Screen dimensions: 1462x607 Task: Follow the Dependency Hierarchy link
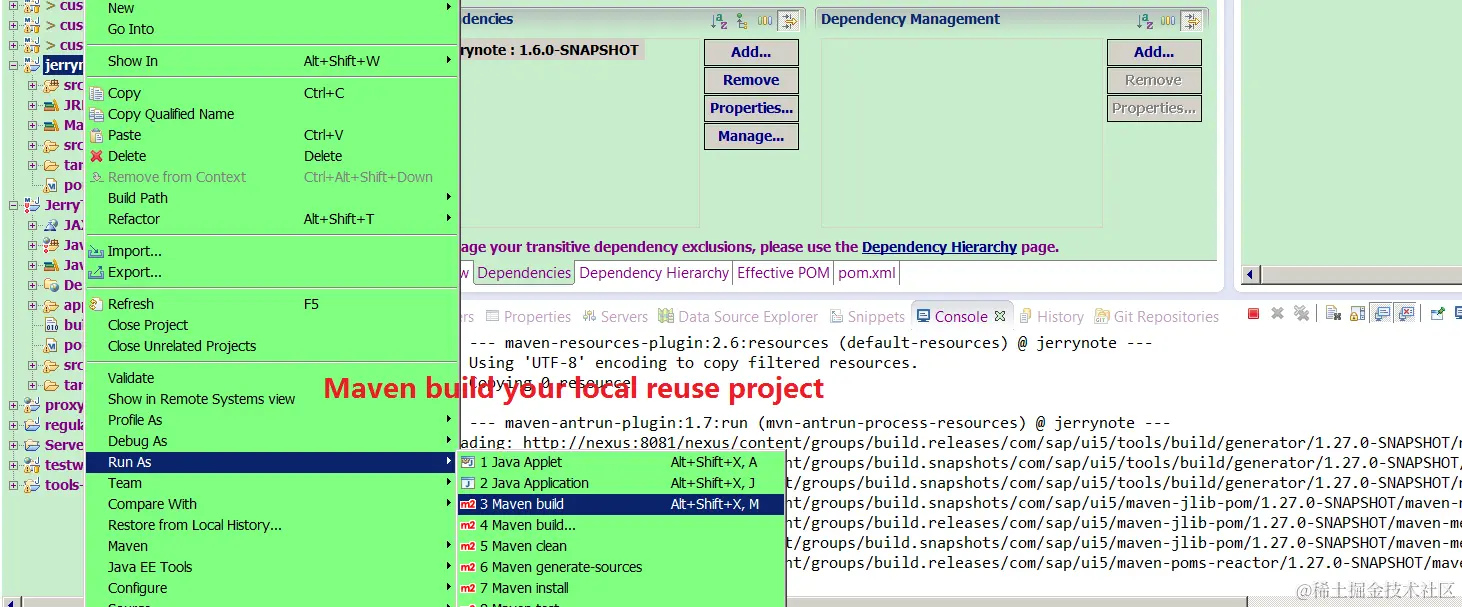939,247
